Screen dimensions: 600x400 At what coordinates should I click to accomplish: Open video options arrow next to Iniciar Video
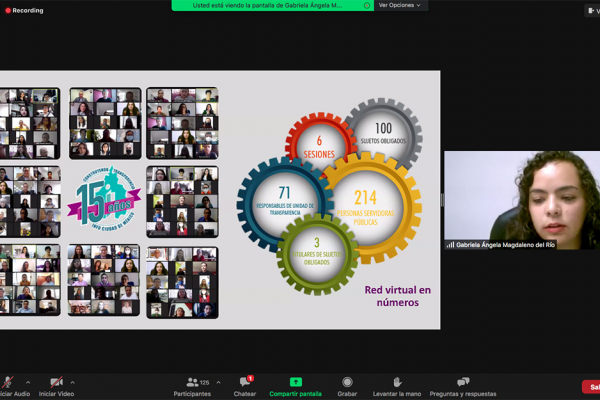coord(72,382)
